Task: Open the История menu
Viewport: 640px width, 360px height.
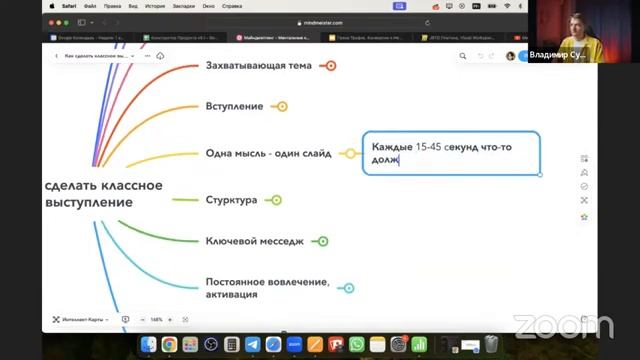Action: [x=155, y=6]
